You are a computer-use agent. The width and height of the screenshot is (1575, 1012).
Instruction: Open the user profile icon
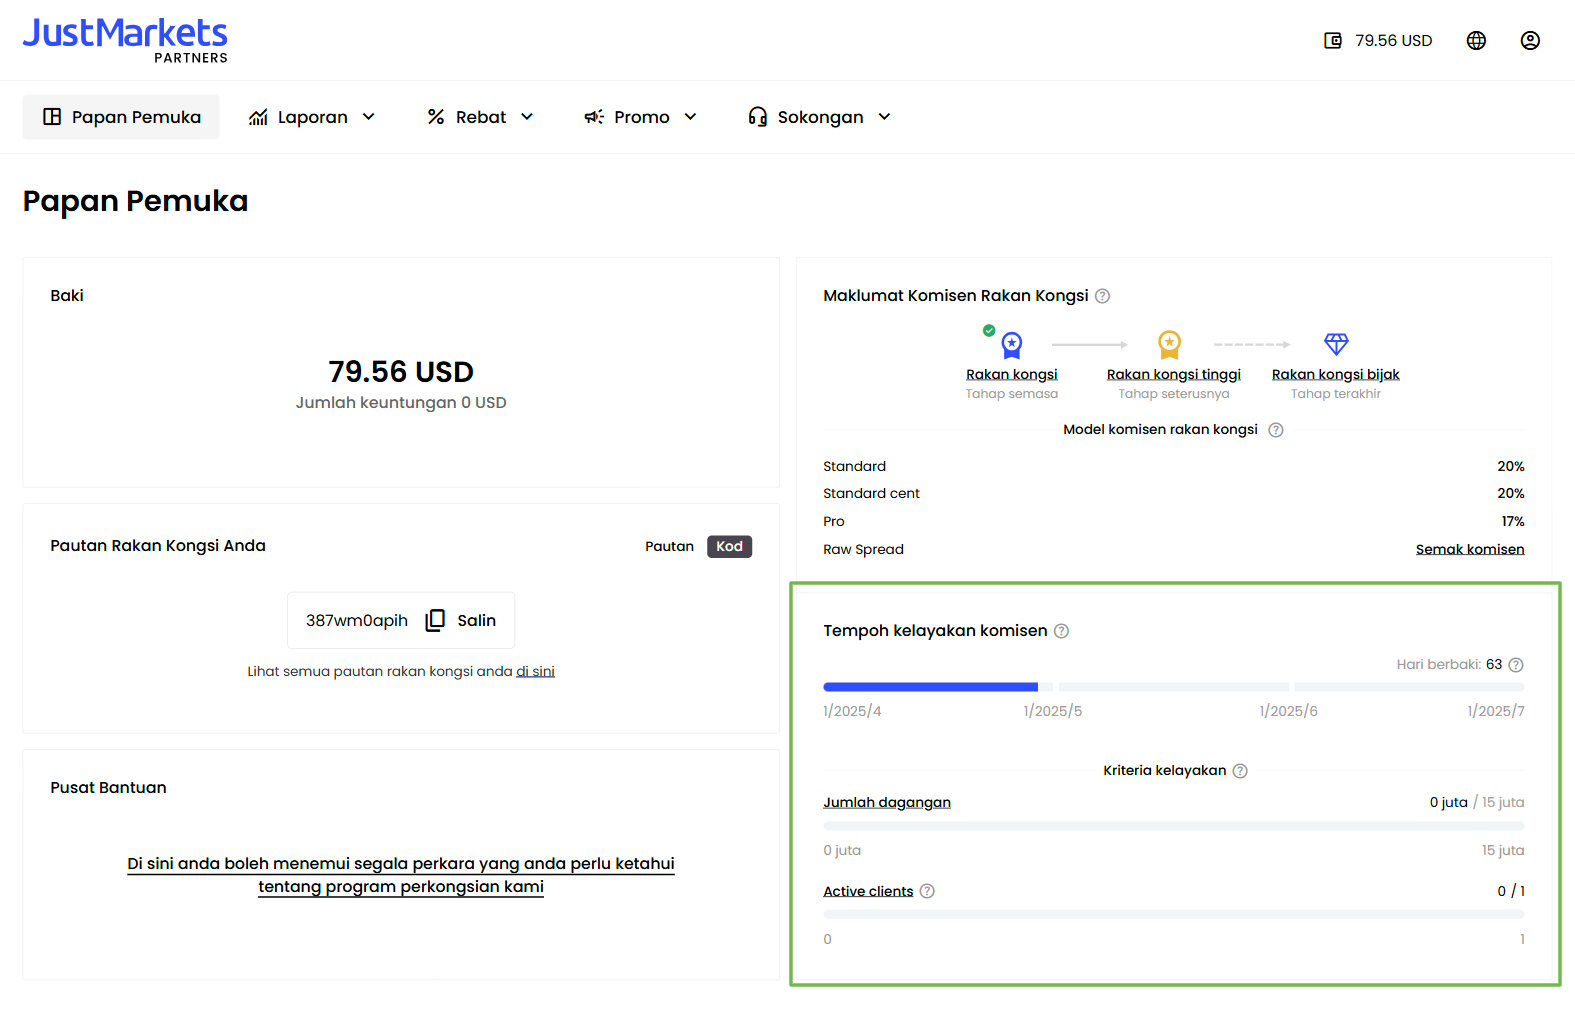[1530, 41]
